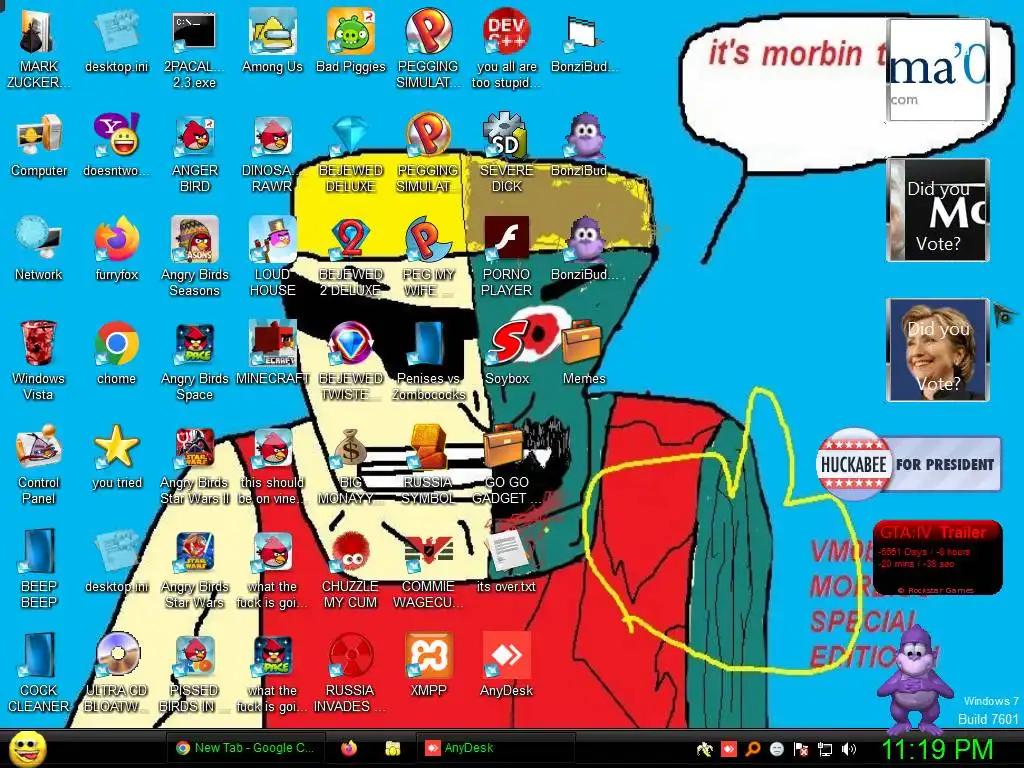Switch to New Tab - Google Chrome taskbar button

click(x=245, y=748)
